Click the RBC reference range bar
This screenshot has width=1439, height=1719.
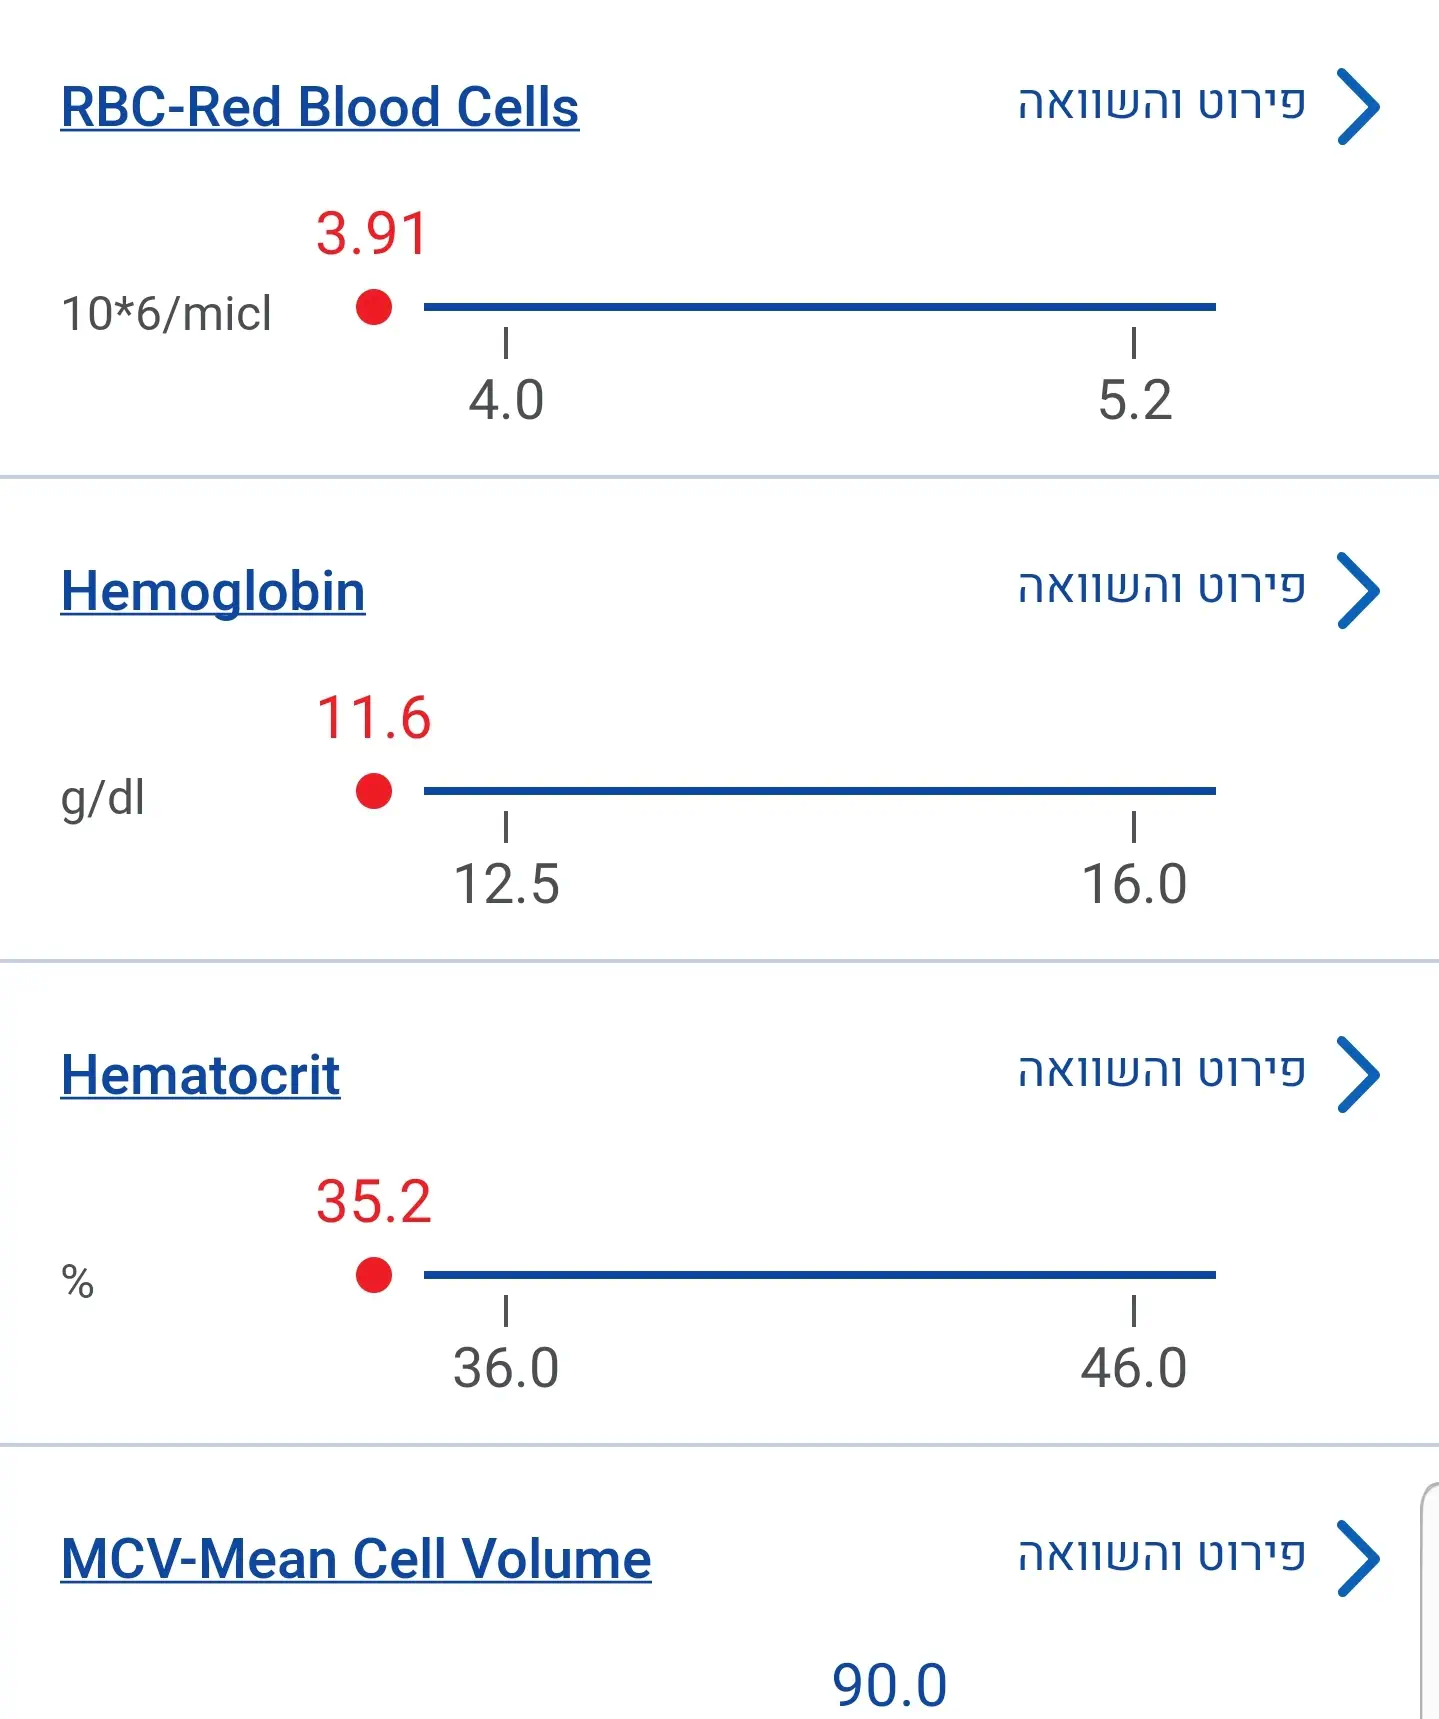820,307
